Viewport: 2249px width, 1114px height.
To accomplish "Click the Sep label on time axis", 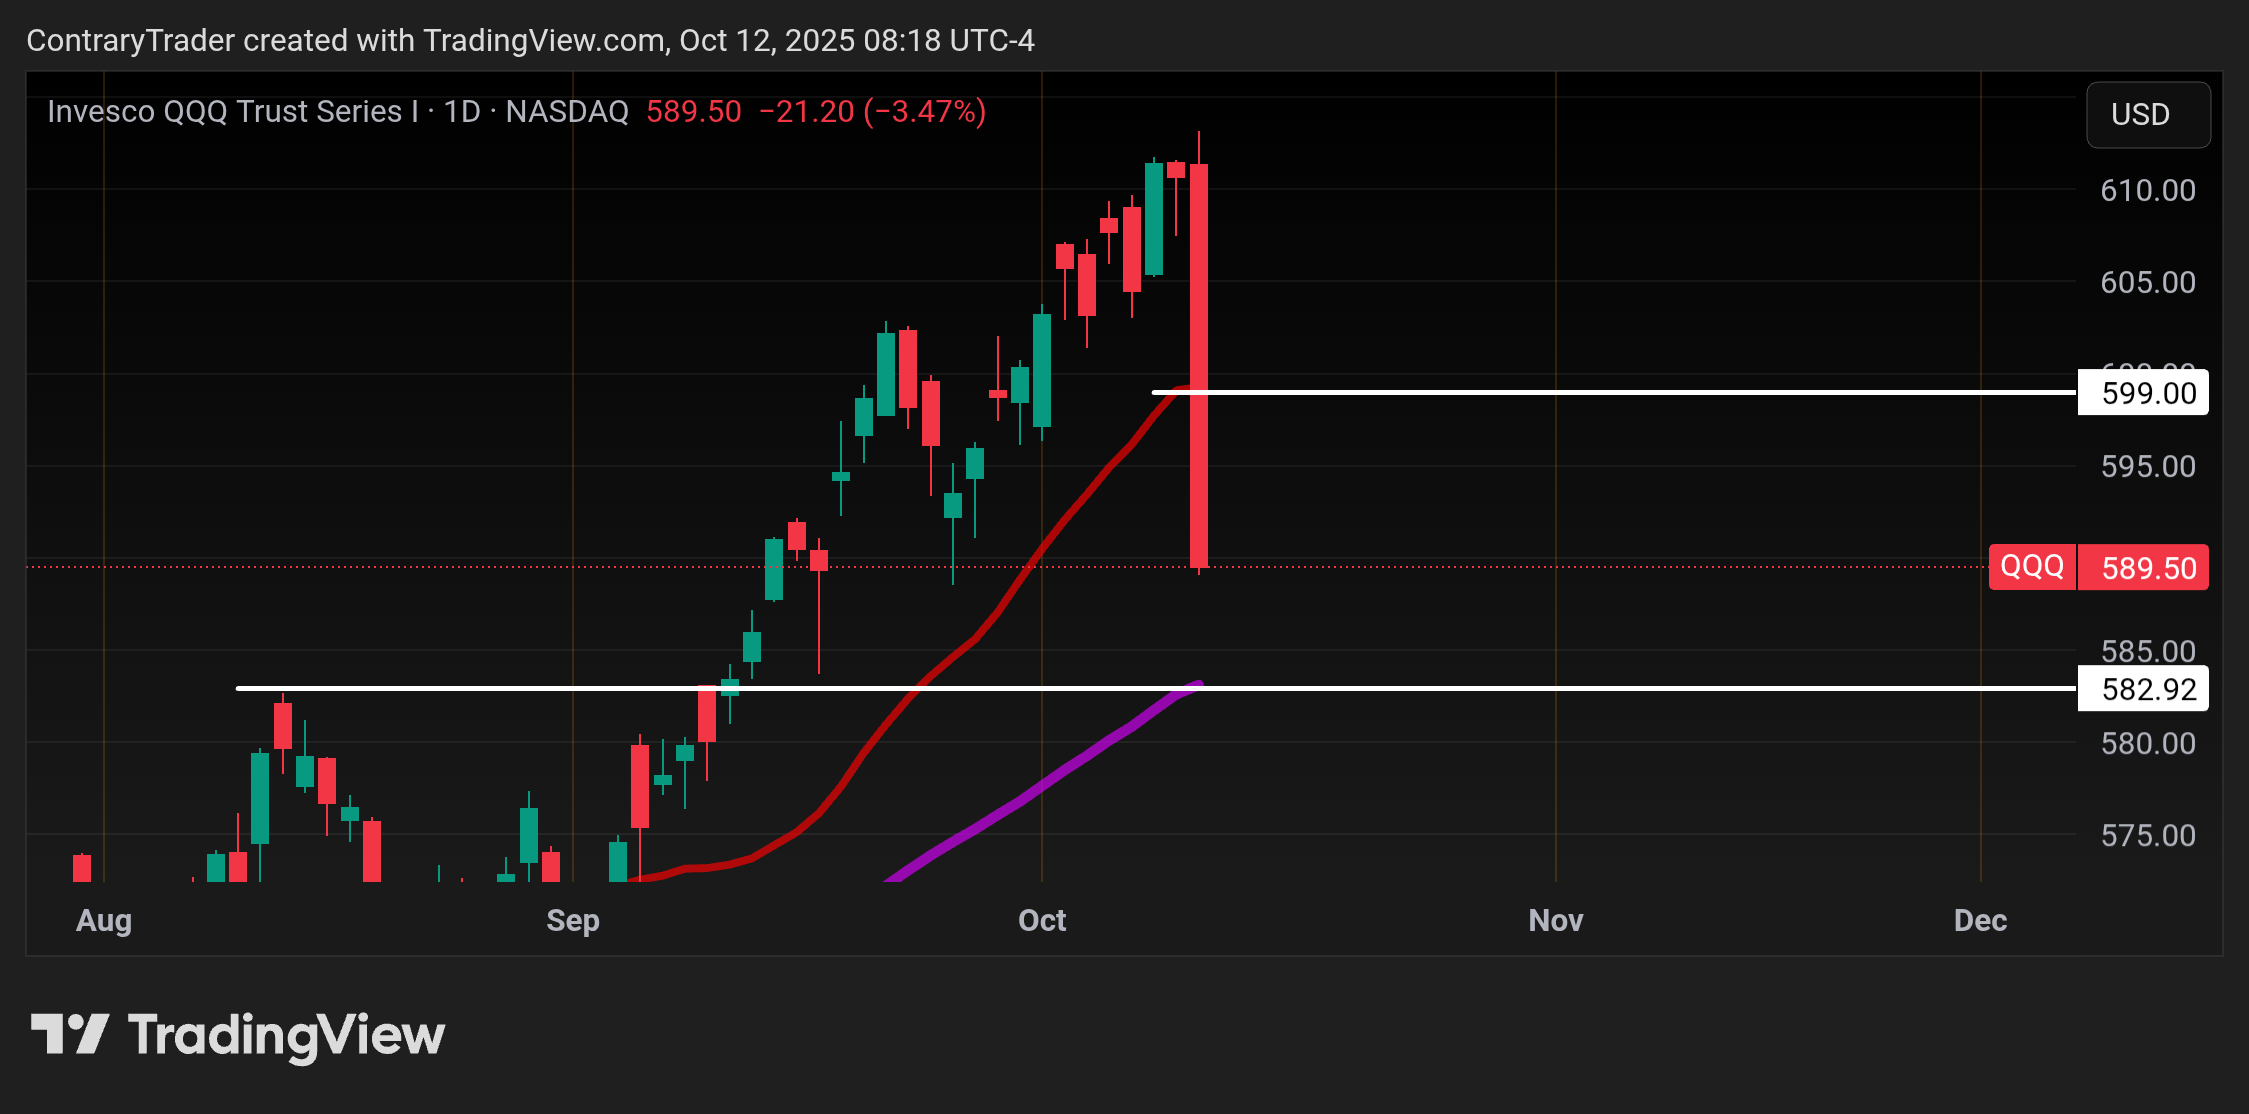I will [573, 920].
